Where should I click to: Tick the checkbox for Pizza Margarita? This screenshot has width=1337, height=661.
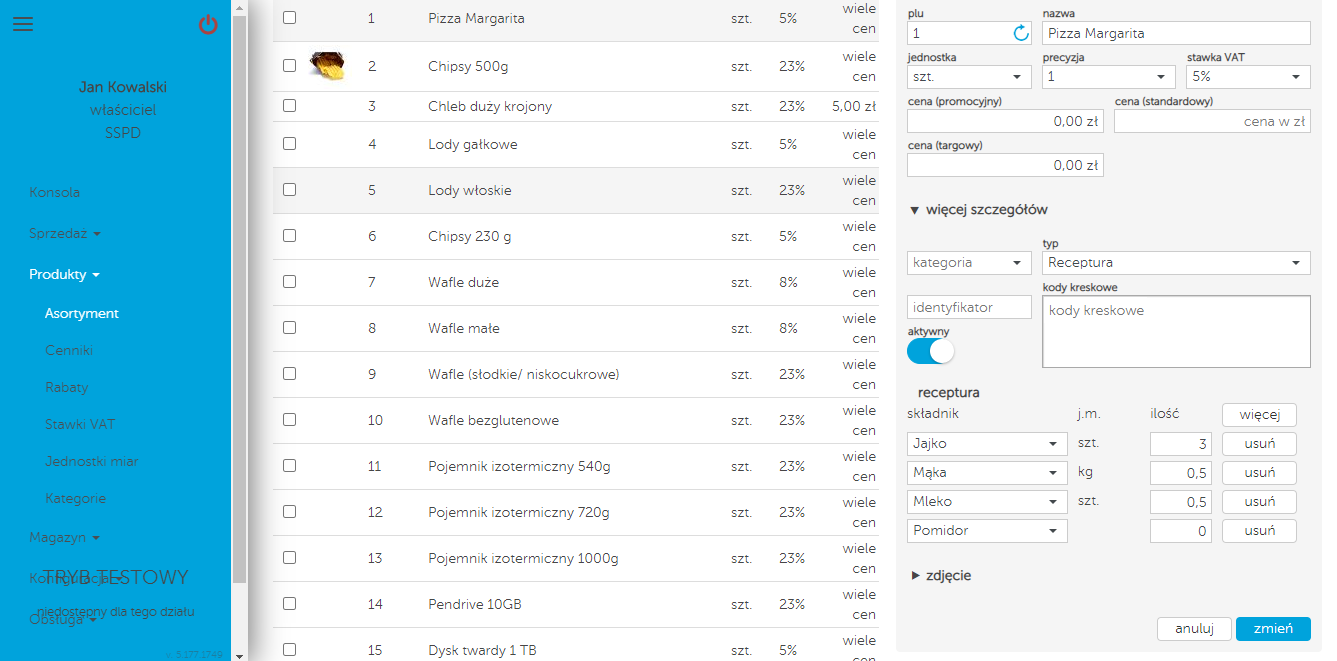[290, 18]
